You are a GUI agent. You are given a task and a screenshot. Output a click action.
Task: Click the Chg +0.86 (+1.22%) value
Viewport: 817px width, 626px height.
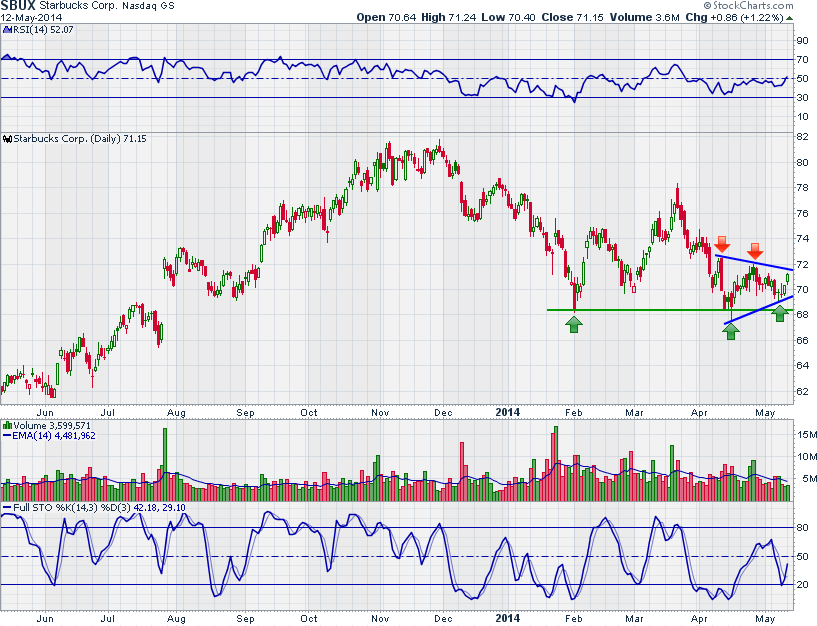pos(735,17)
